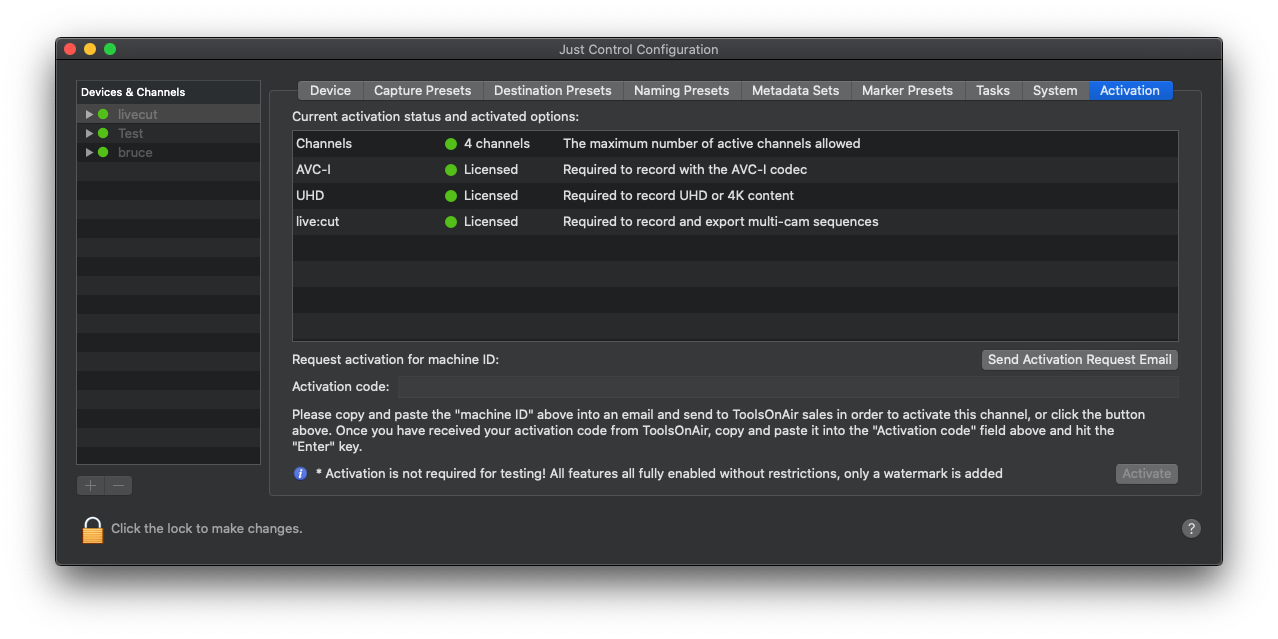This screenshot has height=639, width=1278.
Task: Select bruce in Devices & Channels list
Action: click(168, 152)
